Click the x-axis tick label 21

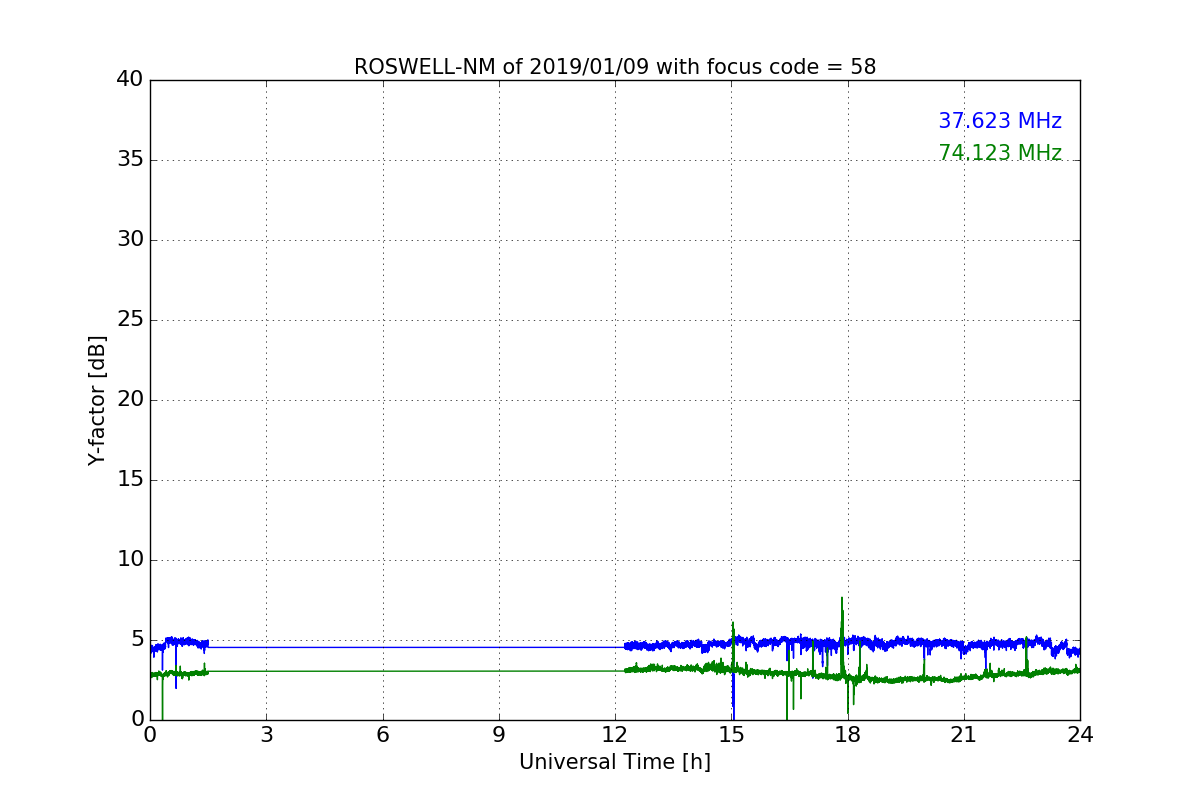[964, 734]
